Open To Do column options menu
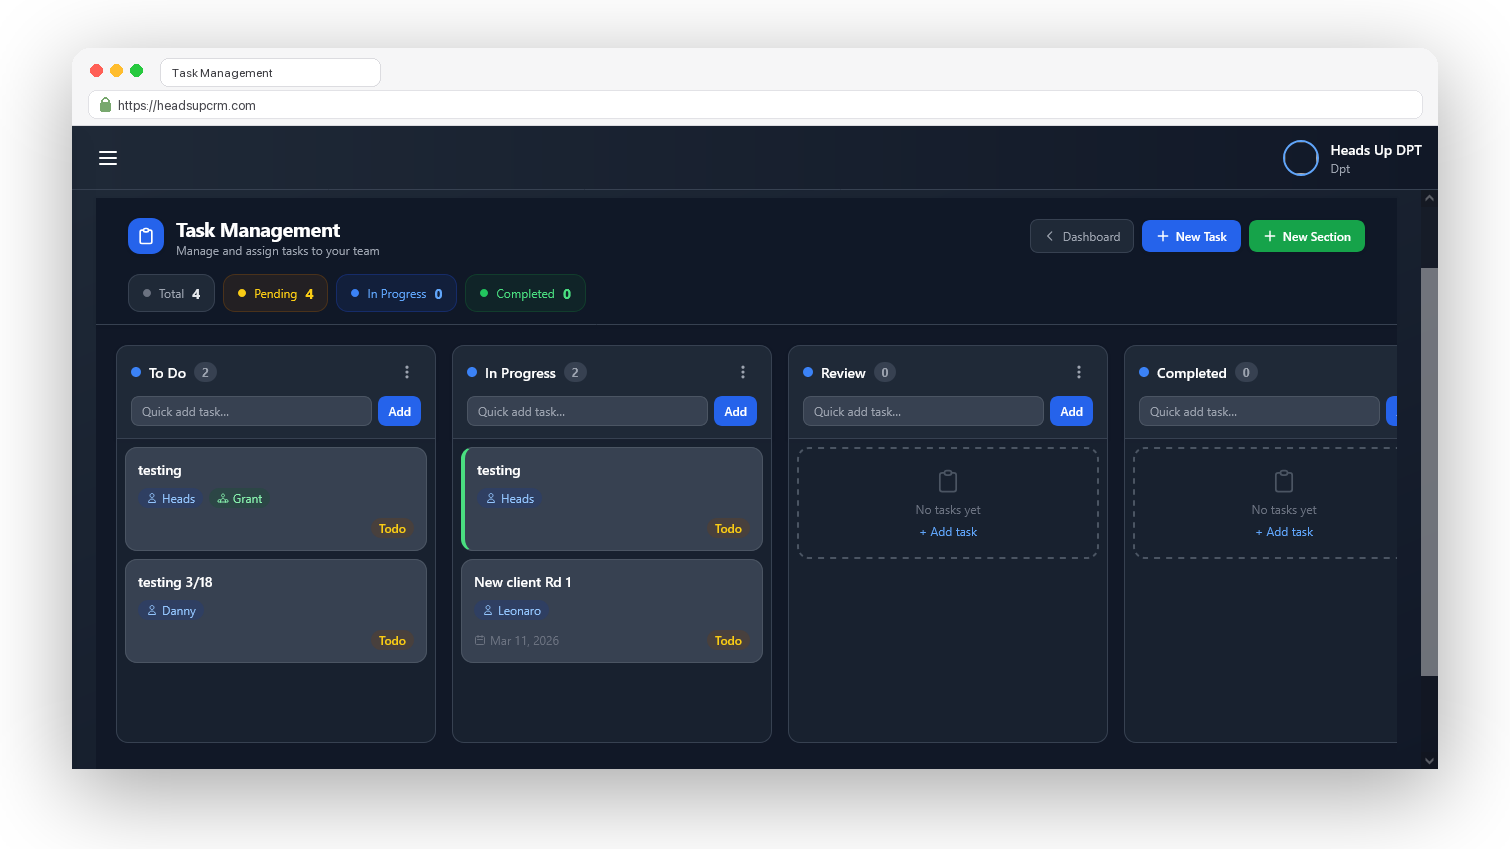Screen dimensions: 1510x849 pos(407,372)
